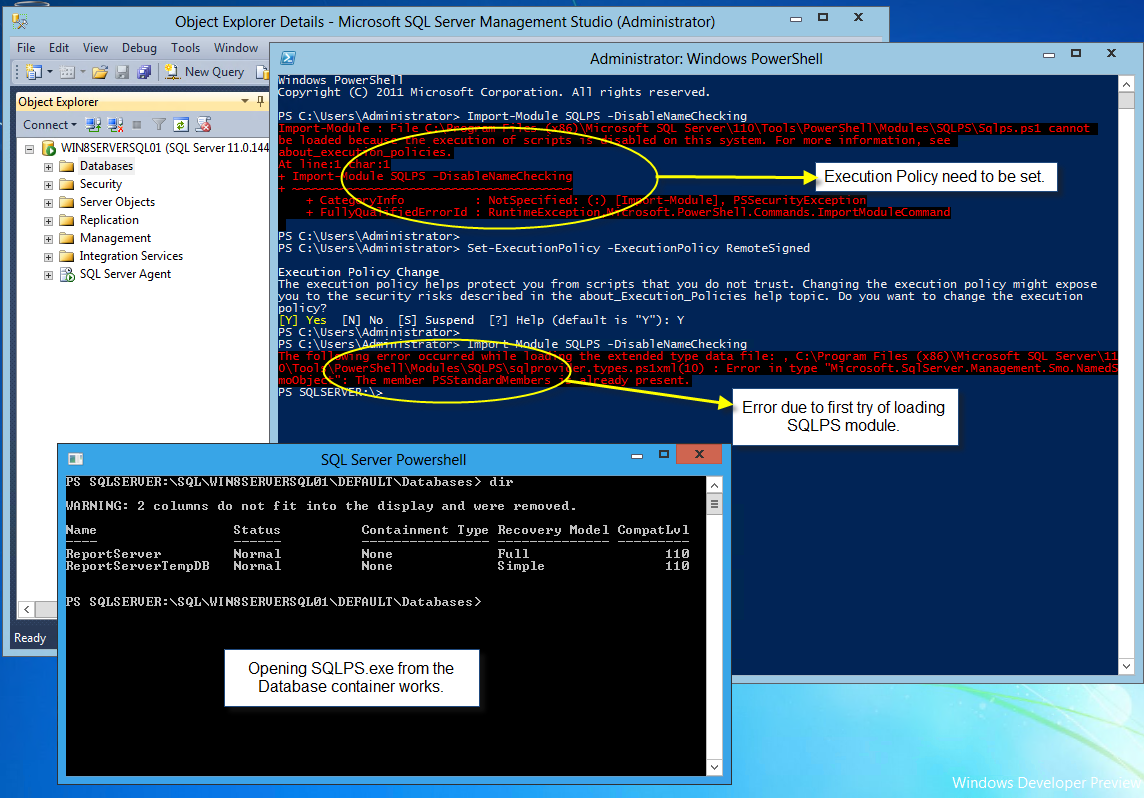The height and width of the screenshot is (798, 1144).
Task: Click Object Explorer horizontal scroll left arrow
Action: click(x=27, y=609)
